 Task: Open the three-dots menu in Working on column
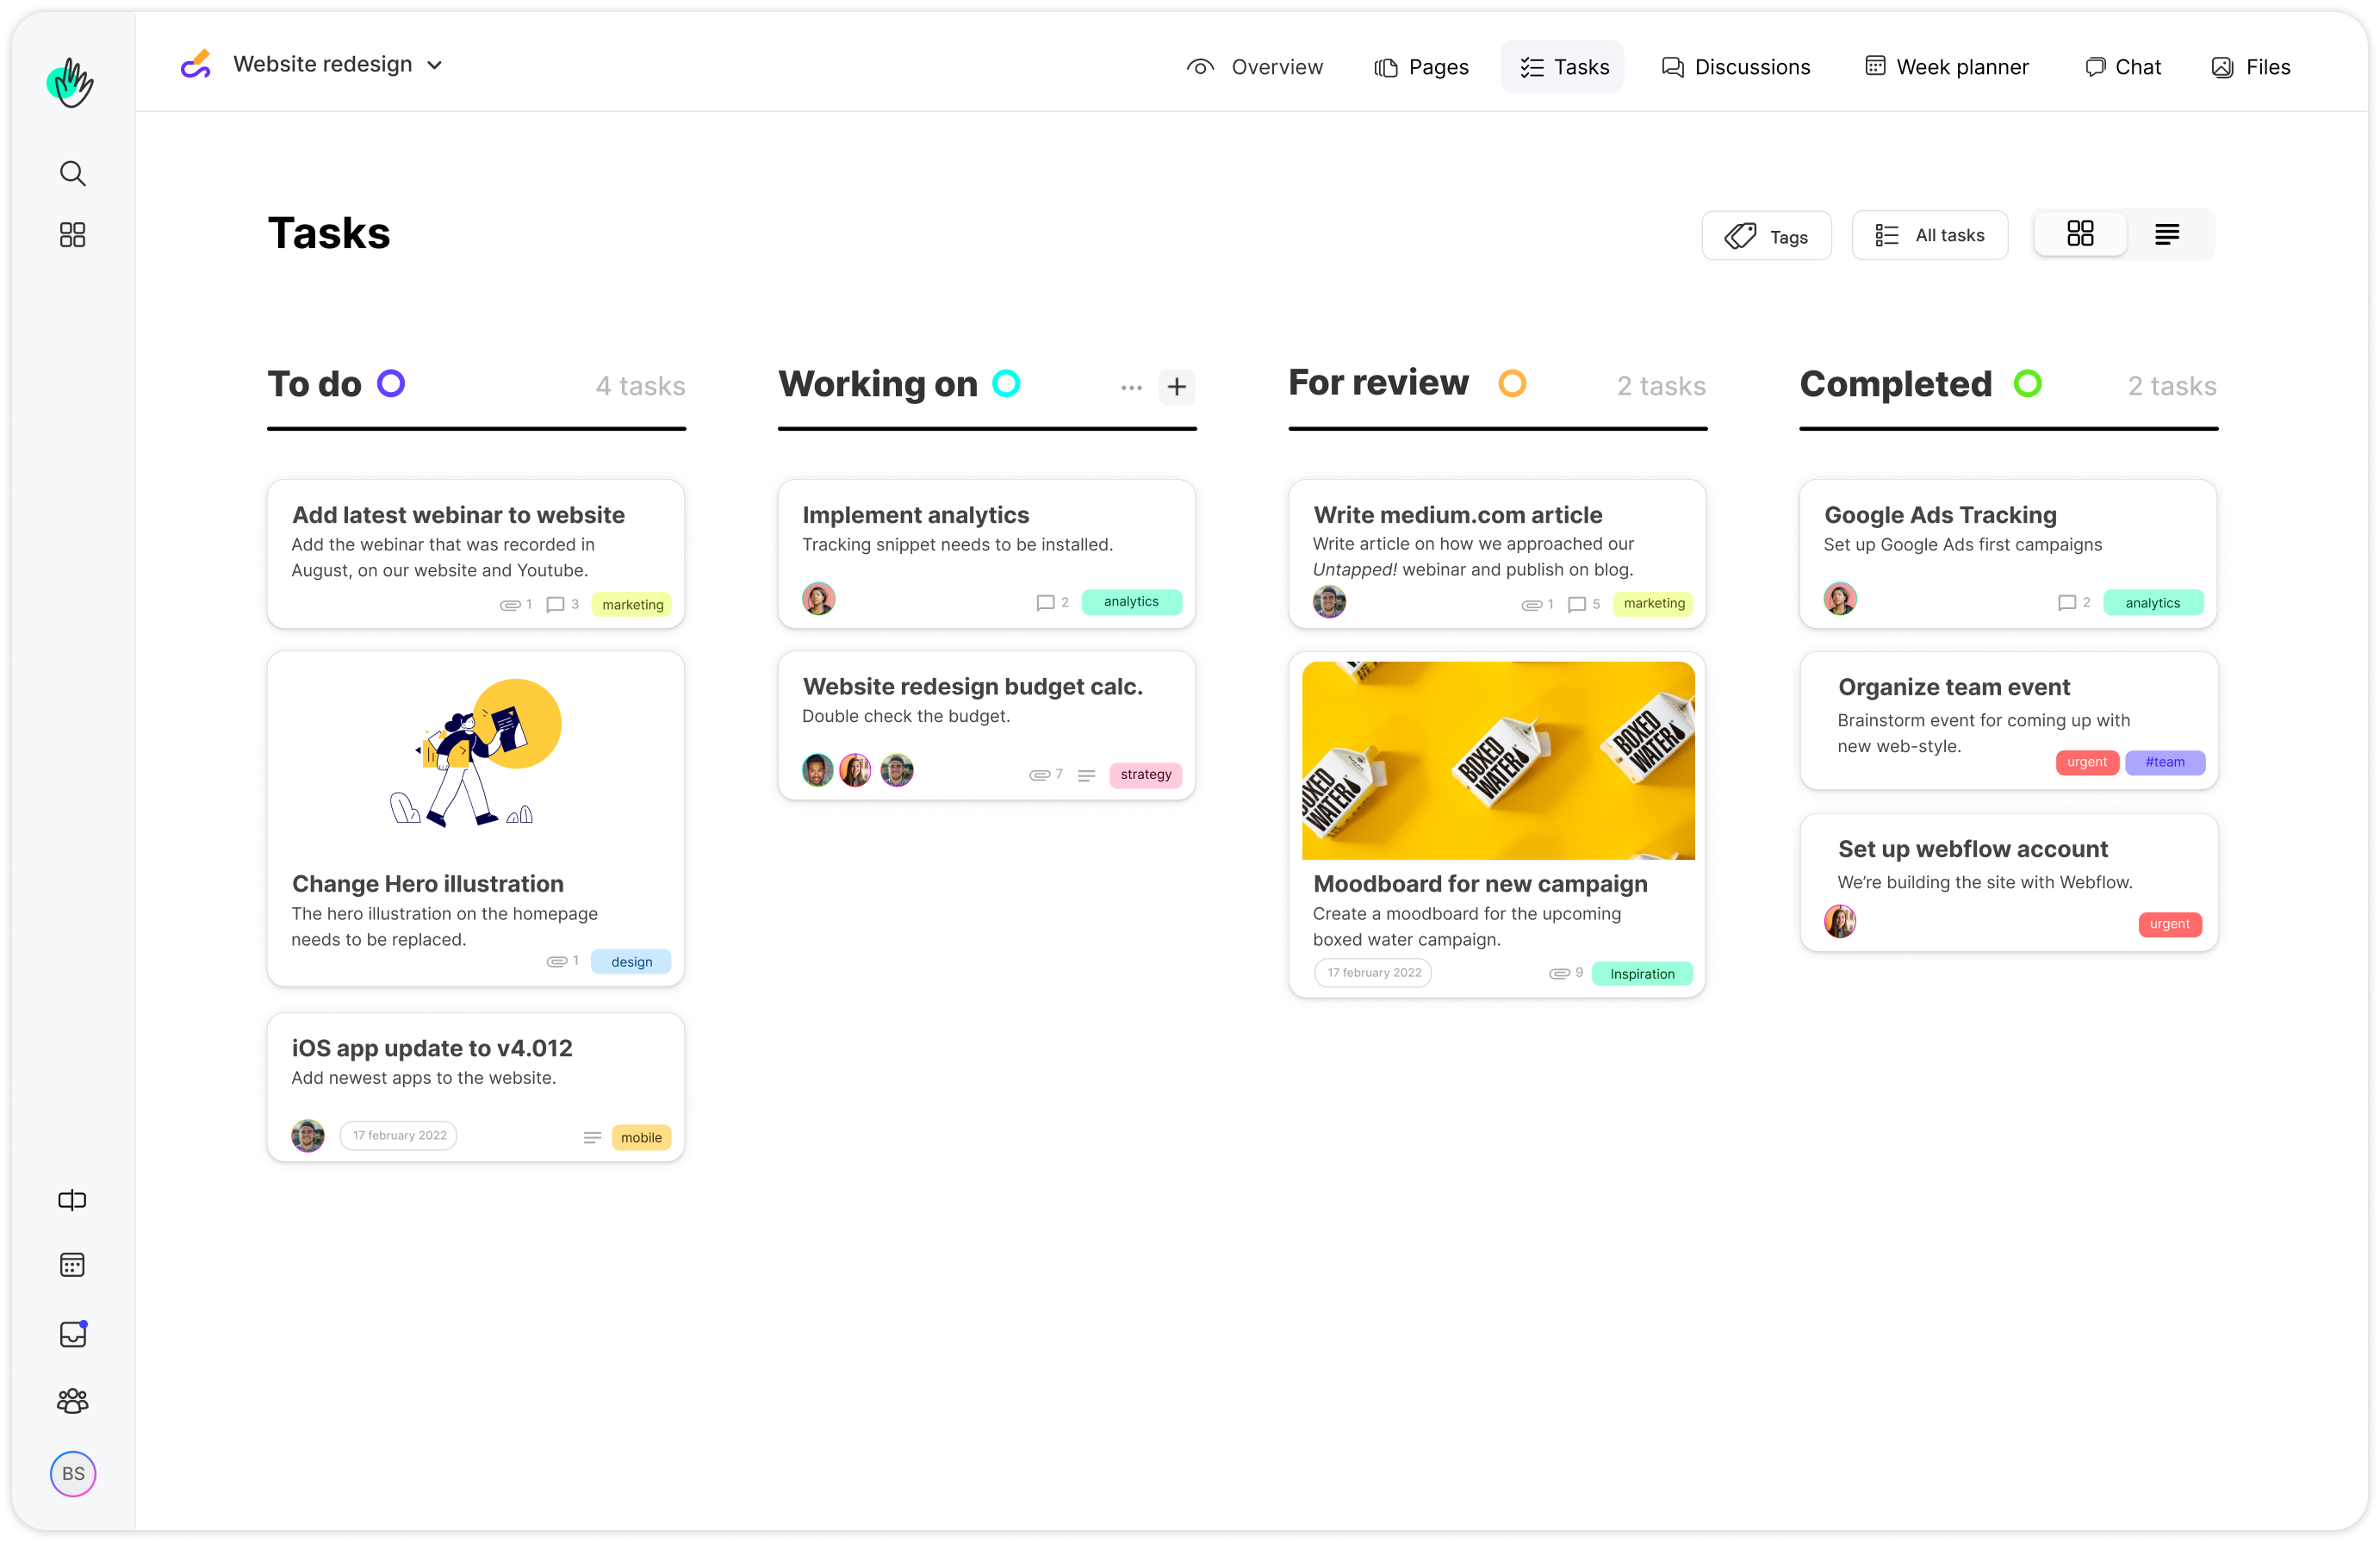click(x=1131, y=387)
